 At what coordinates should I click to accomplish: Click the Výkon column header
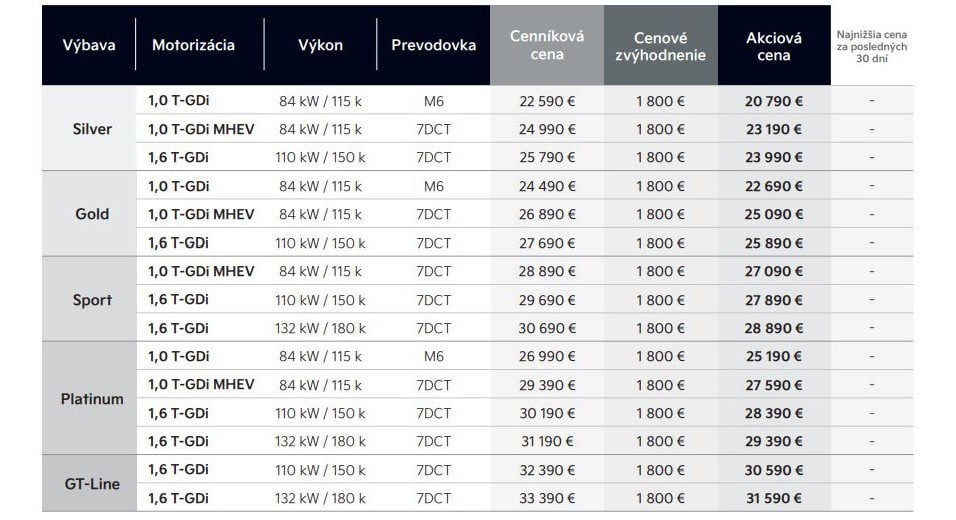320,46
